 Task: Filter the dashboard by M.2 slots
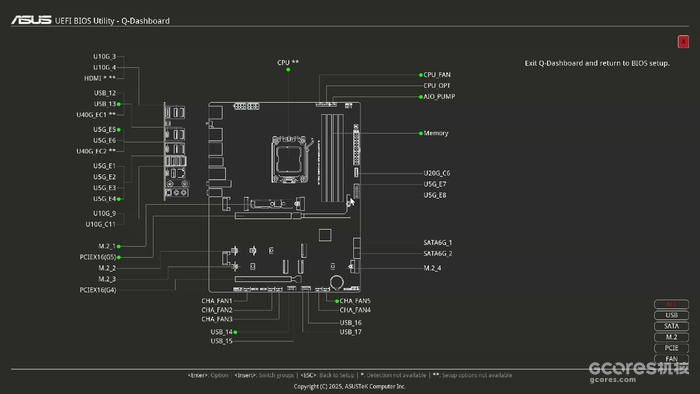[671, 337]
